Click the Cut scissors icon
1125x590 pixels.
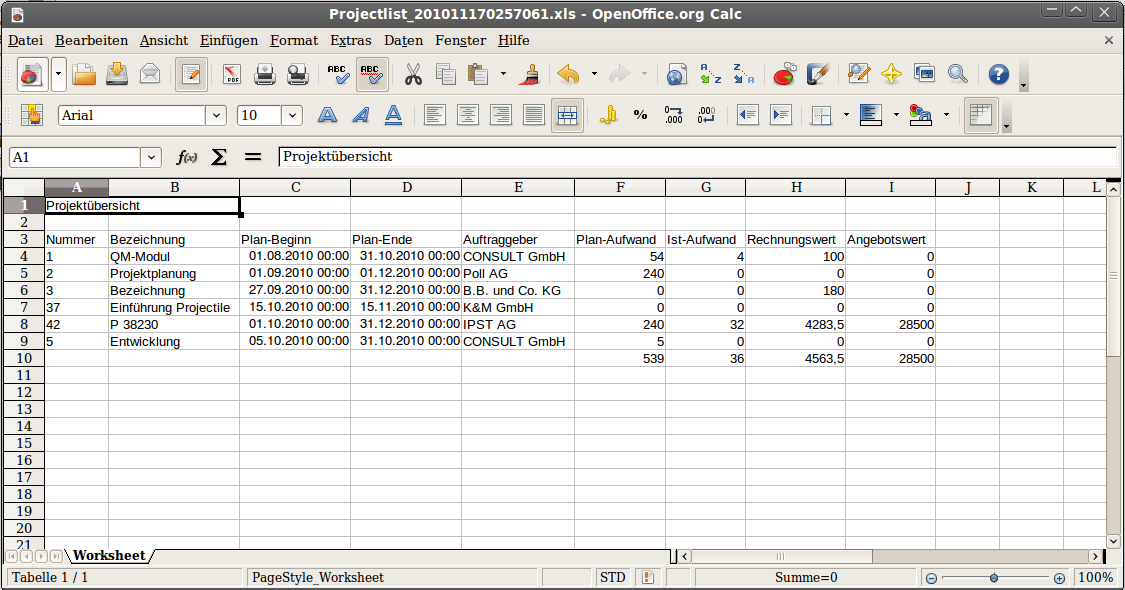coord(413,75)
